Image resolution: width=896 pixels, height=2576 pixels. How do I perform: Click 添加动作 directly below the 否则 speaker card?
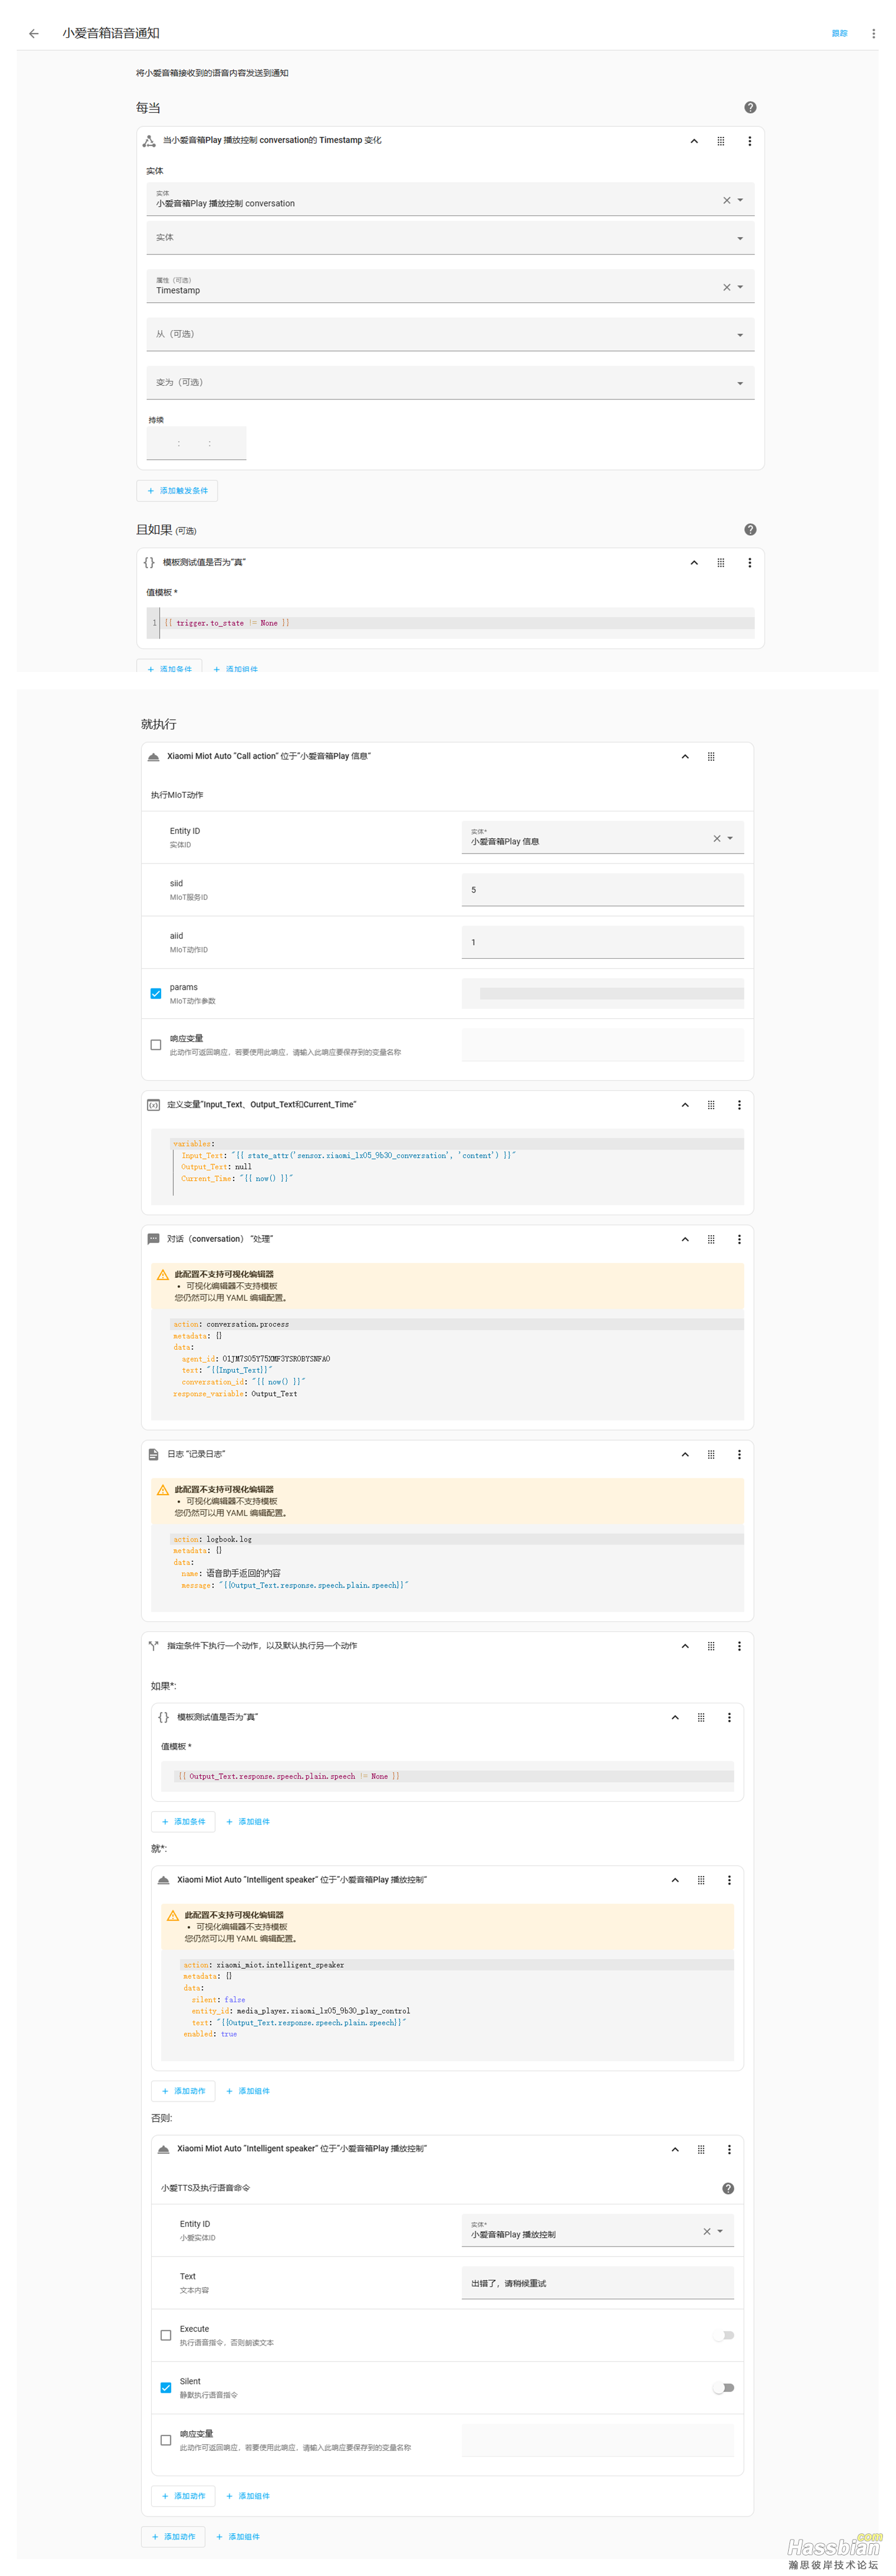click(183, 2495)
